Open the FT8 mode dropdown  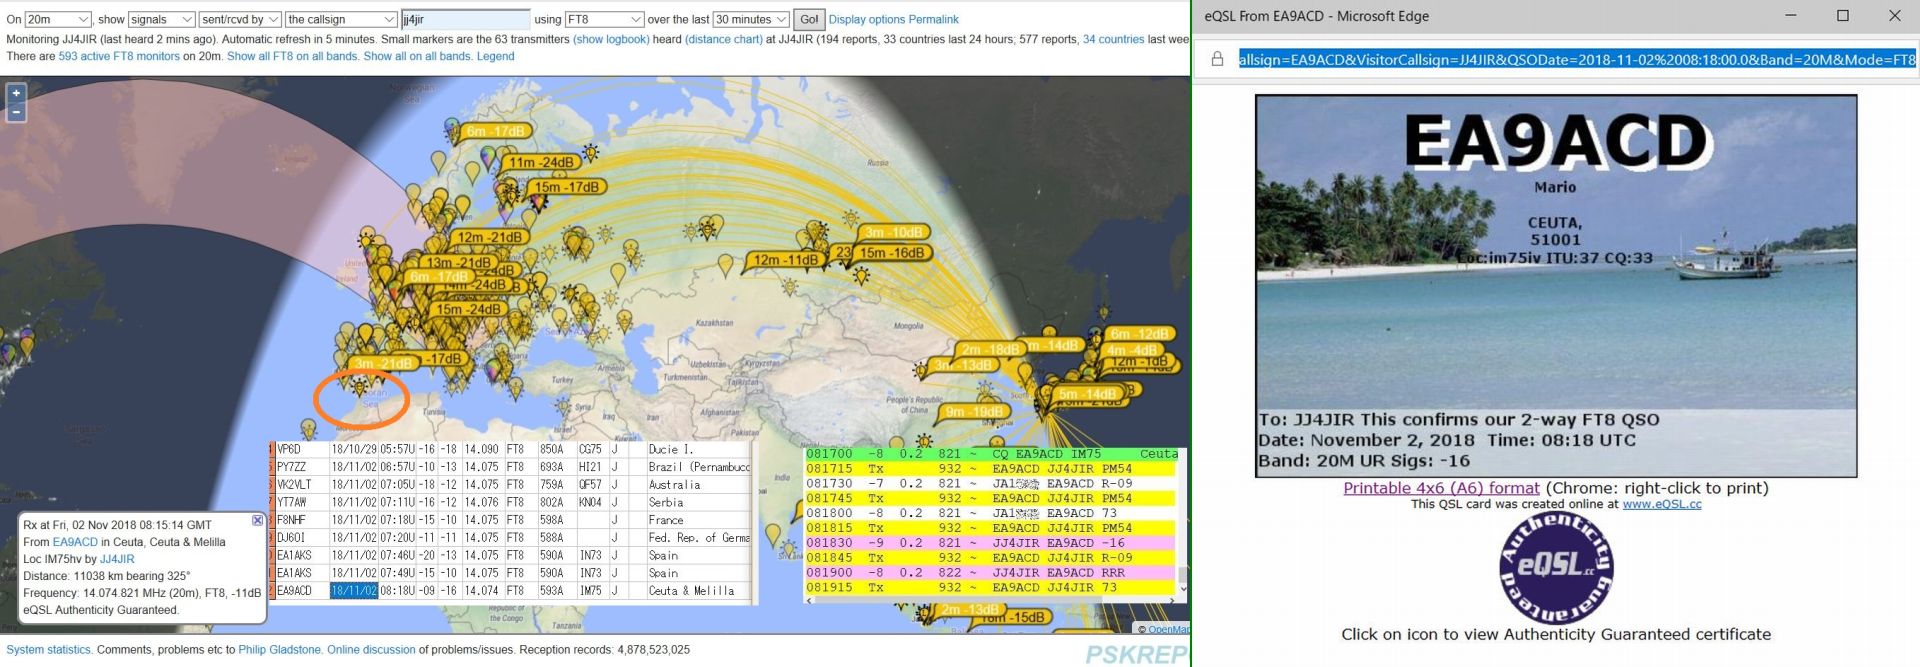(603, 19)
